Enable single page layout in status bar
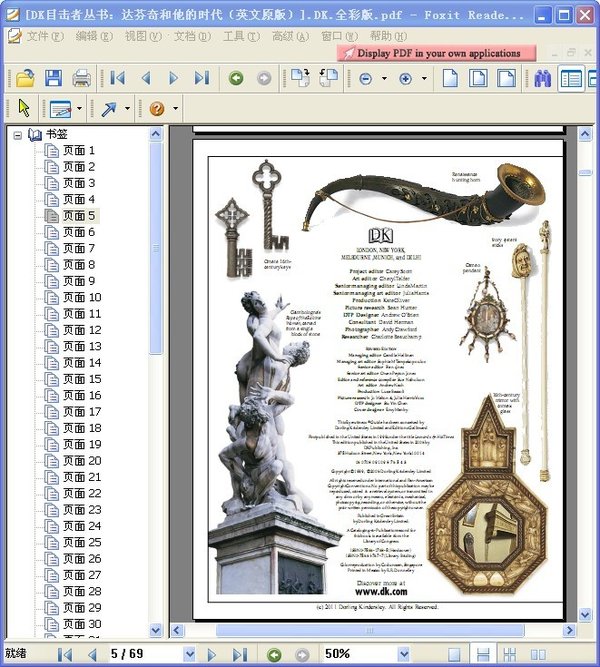 click(x=454, y=654)
